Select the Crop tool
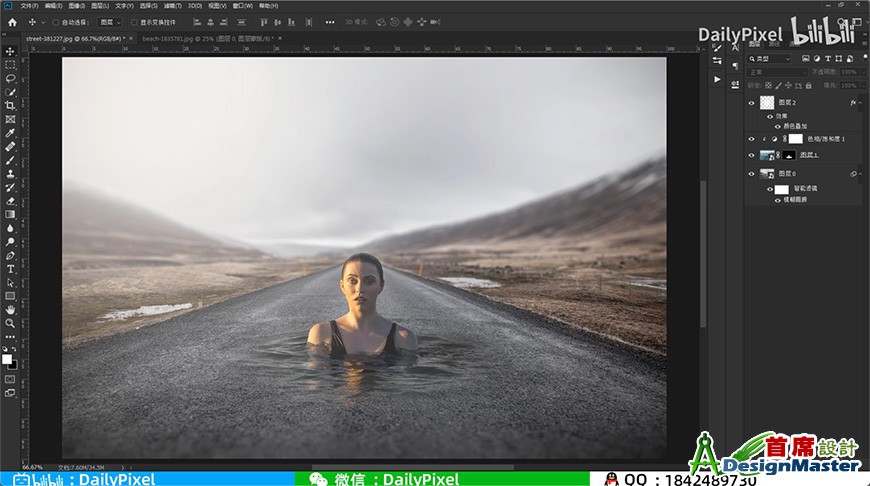The image size is (870, 486). tap(10, 105)
